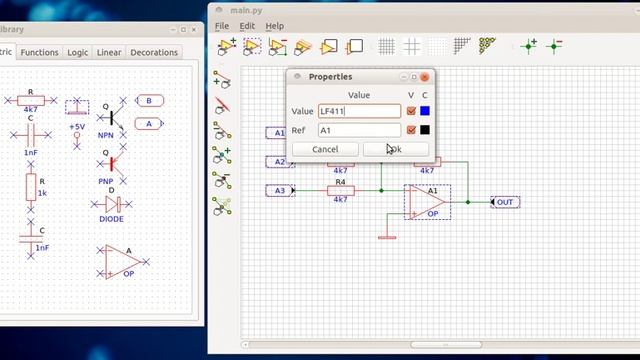Select the R4 resistor on the canvas

coord(341,190)
